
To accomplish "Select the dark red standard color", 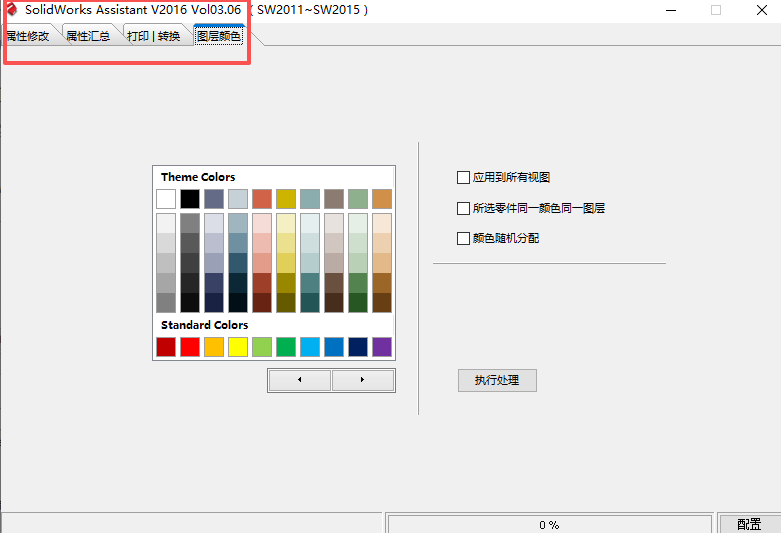I will pyautogui.click(x=166, y=347).
